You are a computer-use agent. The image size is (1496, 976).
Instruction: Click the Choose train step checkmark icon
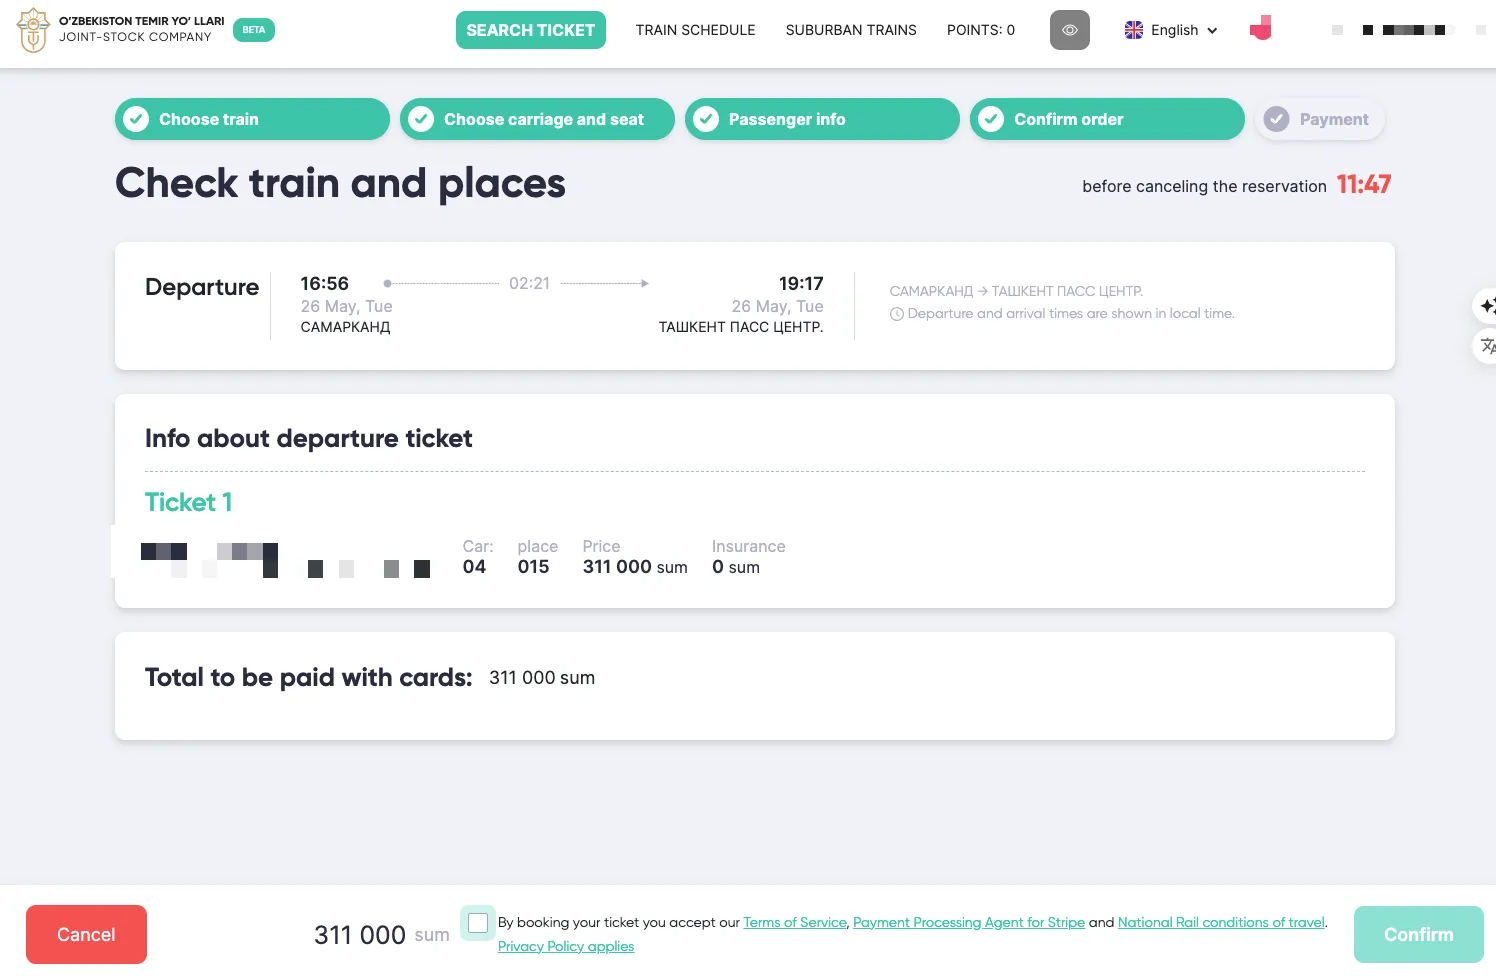point(136,119)
